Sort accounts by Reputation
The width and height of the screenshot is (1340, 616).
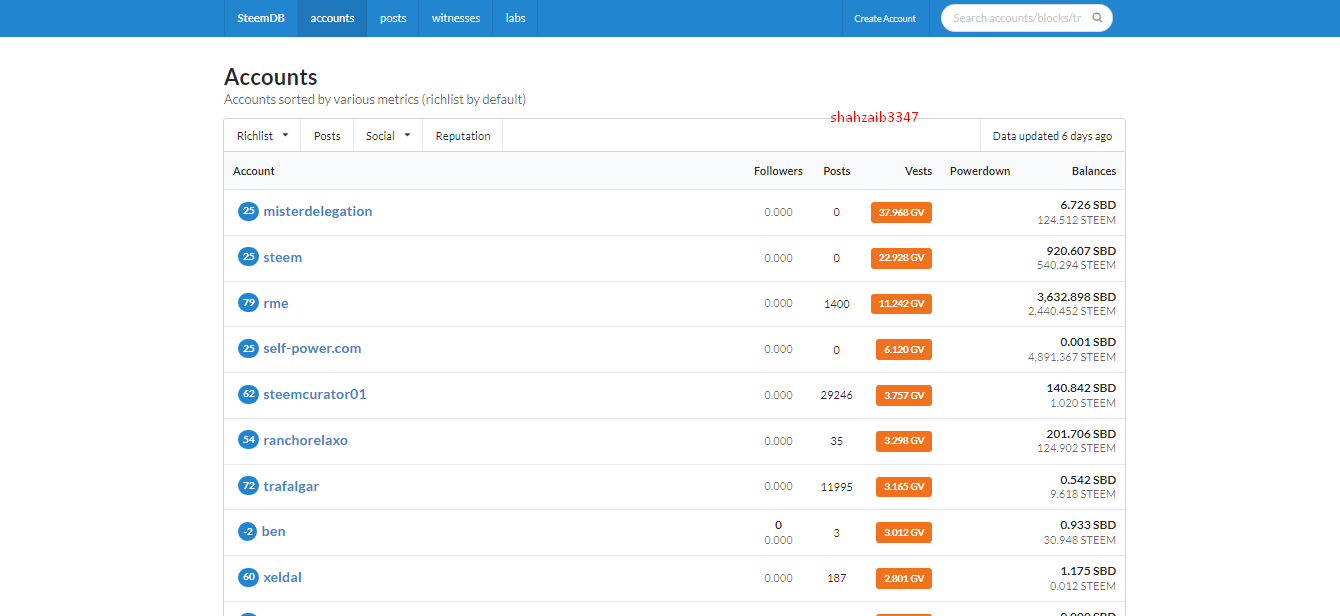(x=463, y=136)
